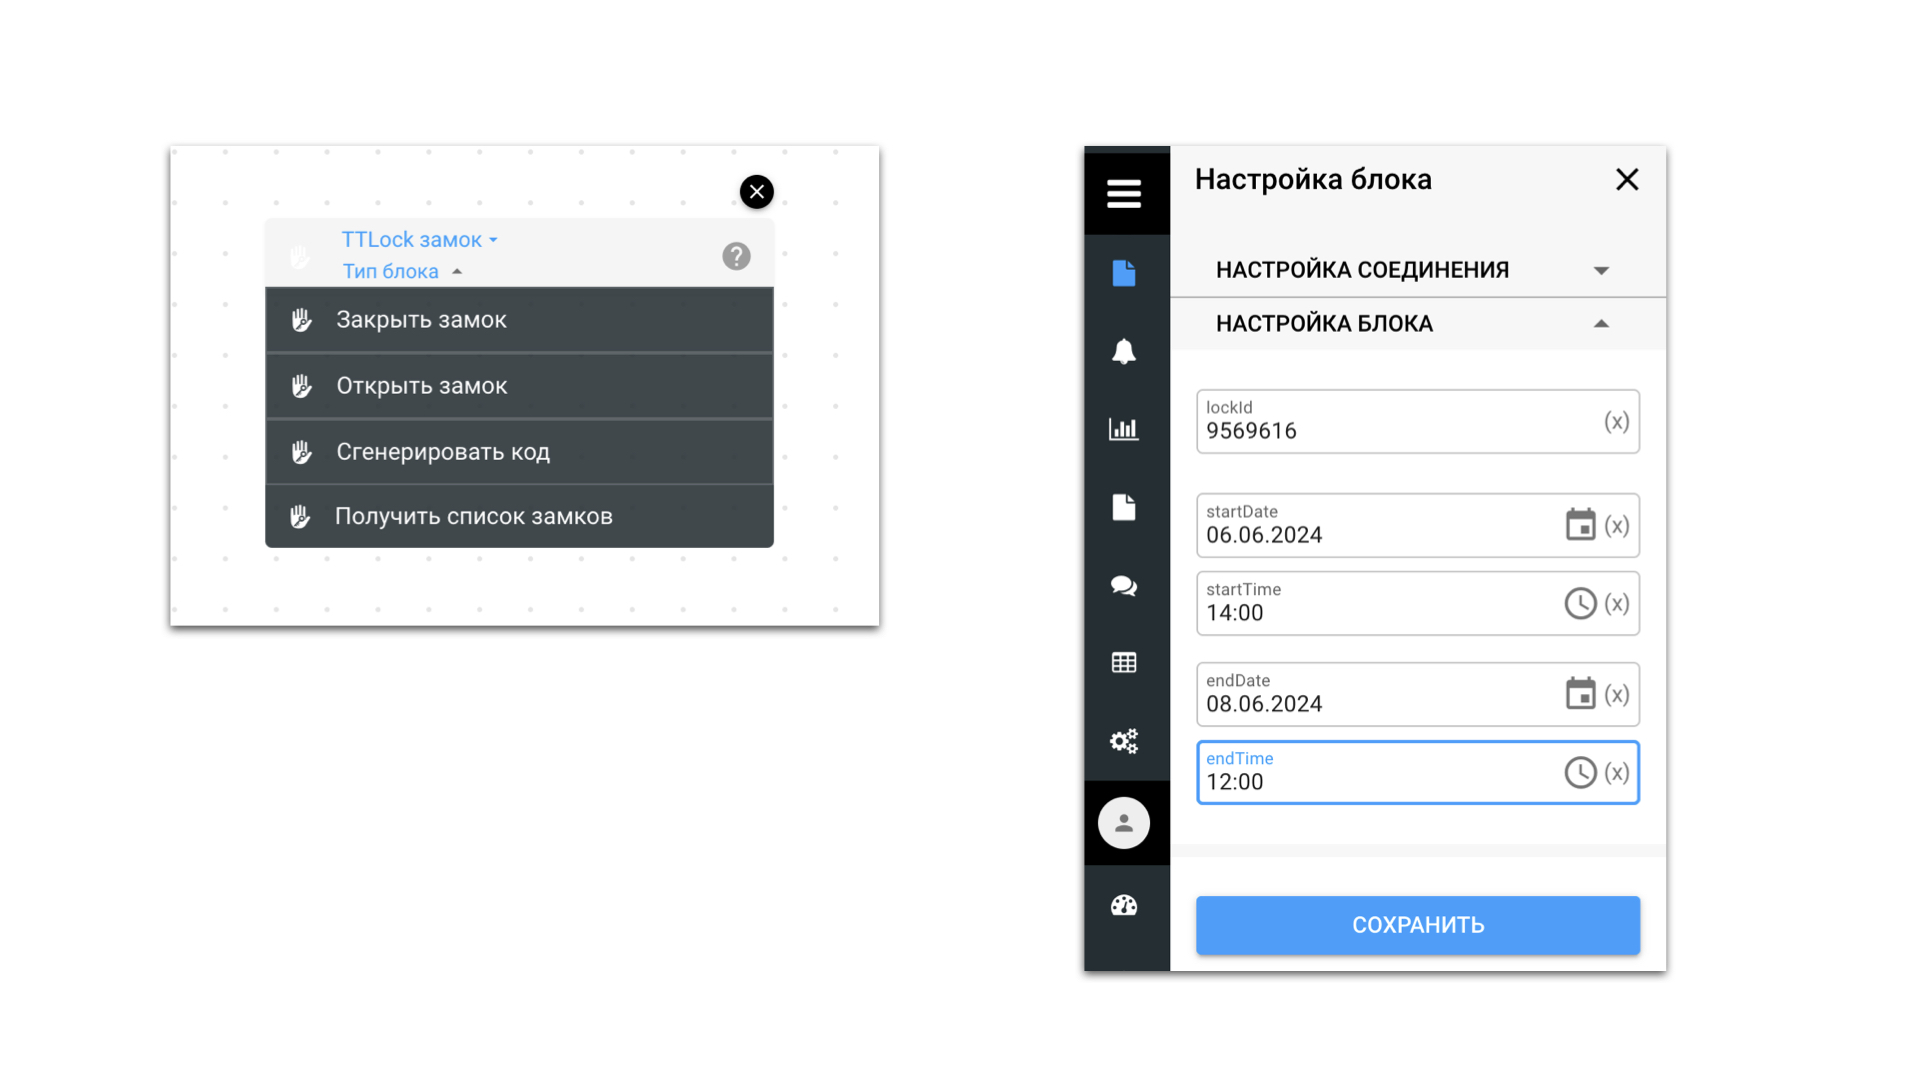Click the help question mark icon
1920x1080 pixels.
coord(736,256)
